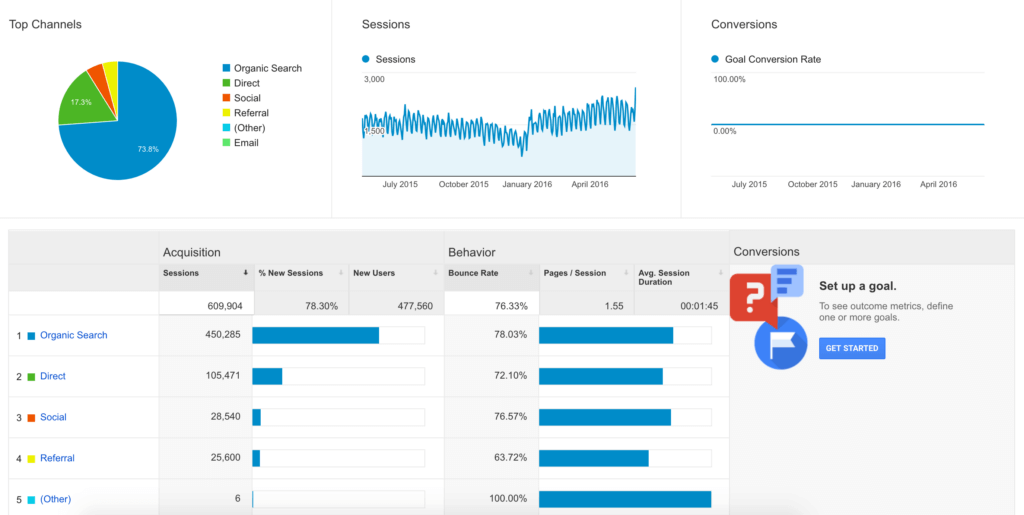
Task: Click pages per session value 1.55
Action: point(614,305)
